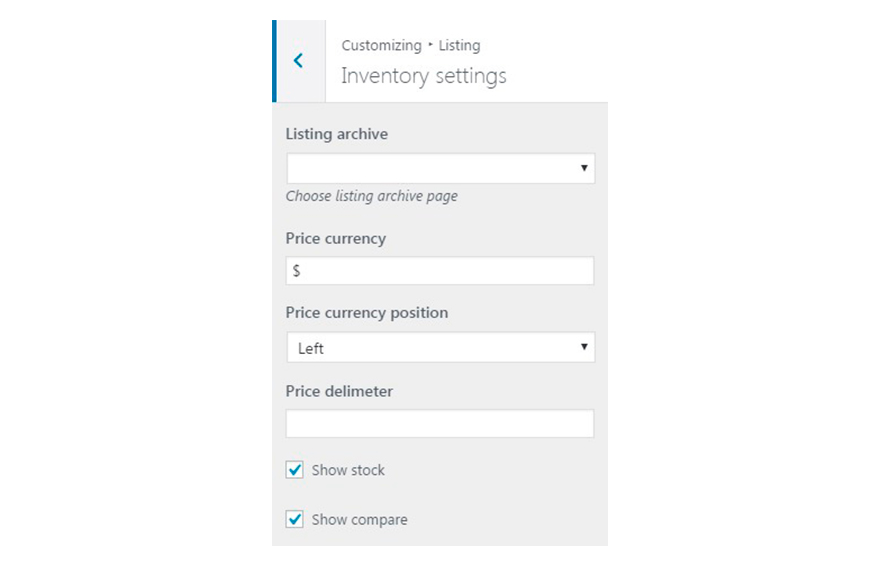Viewport: 880px width, 566px height.
Task: Click the triangle arrow beside the Left option
Action: tap(584, 348)
